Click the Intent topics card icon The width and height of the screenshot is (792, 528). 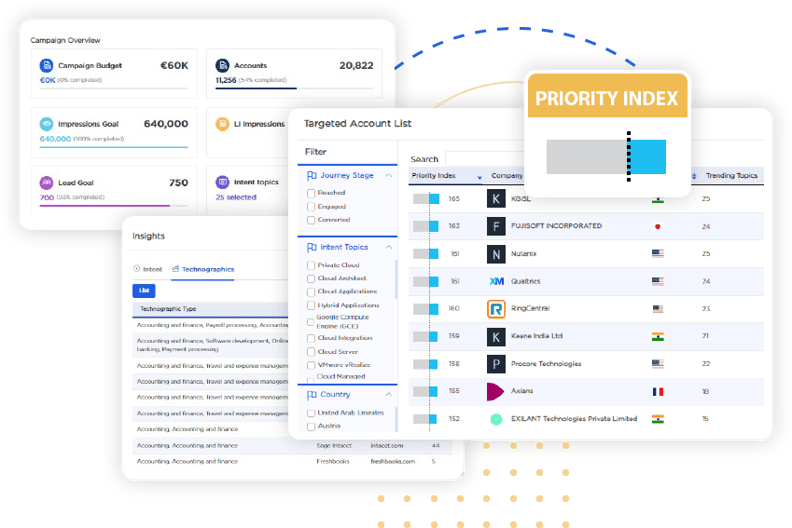click(x=222, y=183)
